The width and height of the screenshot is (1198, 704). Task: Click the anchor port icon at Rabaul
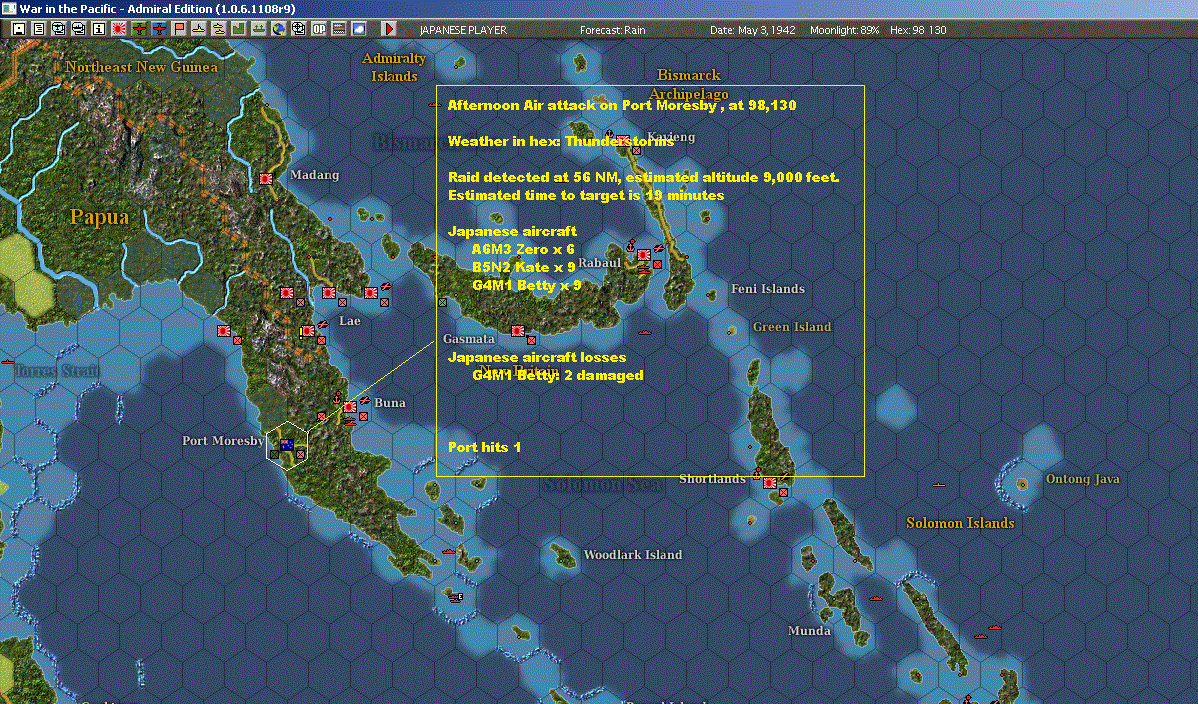631,245
